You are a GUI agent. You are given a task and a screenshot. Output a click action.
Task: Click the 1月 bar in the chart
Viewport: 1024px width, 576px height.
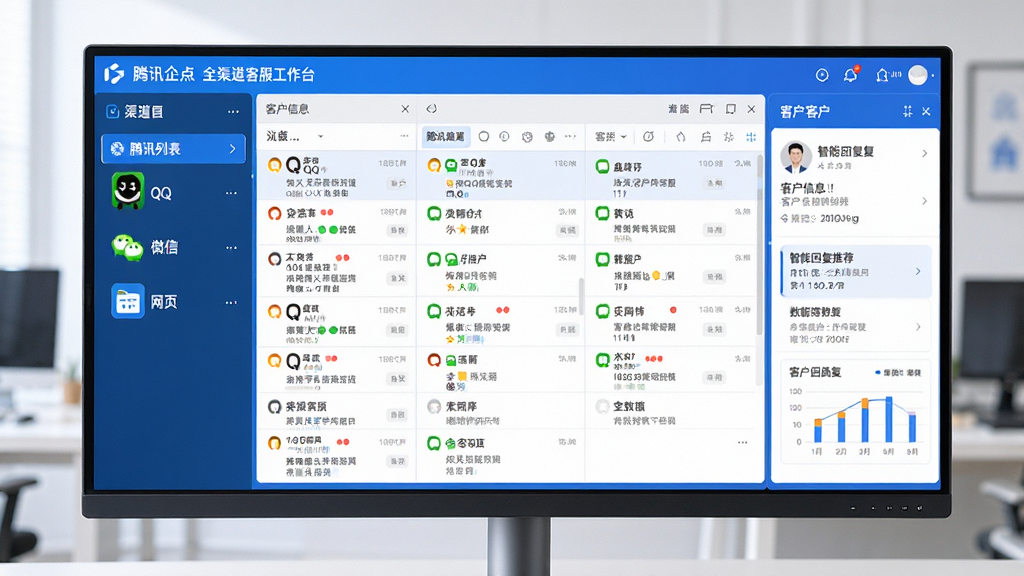[817, 431]
